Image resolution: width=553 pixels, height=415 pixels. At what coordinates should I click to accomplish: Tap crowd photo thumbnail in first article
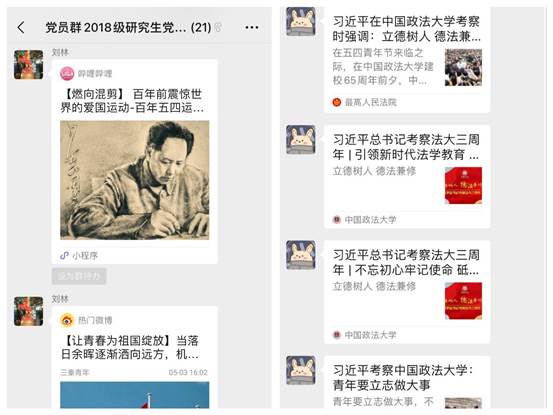coord(463,67)
